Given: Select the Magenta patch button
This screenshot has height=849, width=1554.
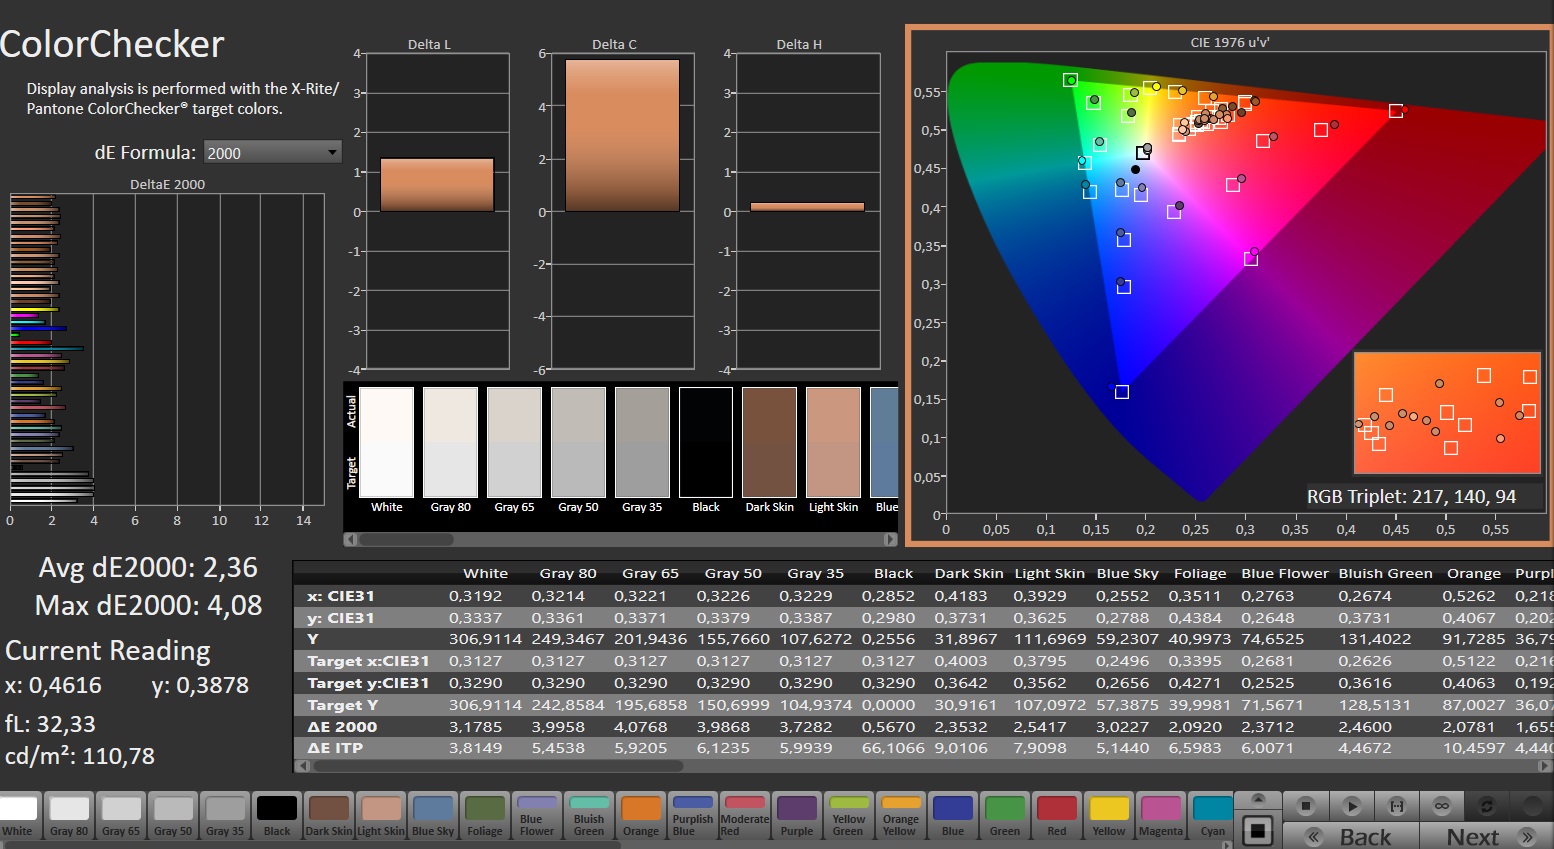Looking at the screenshot, I should 1161,815.
